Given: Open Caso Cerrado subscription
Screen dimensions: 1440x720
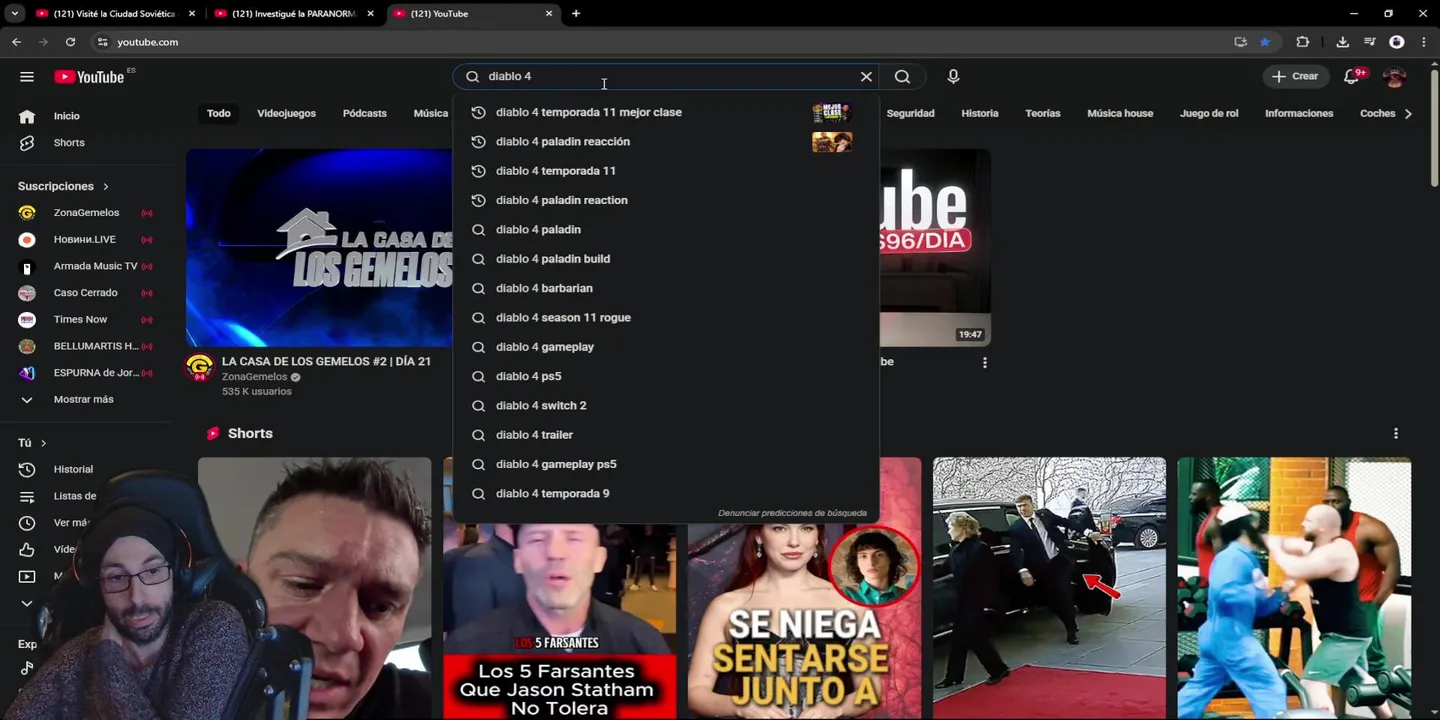Looking at the screenshot, I should pyautogui.click(x=88, y=293).
